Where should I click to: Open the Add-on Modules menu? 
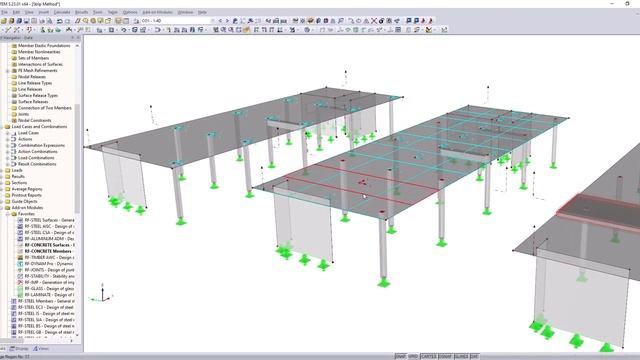[158, 12]
